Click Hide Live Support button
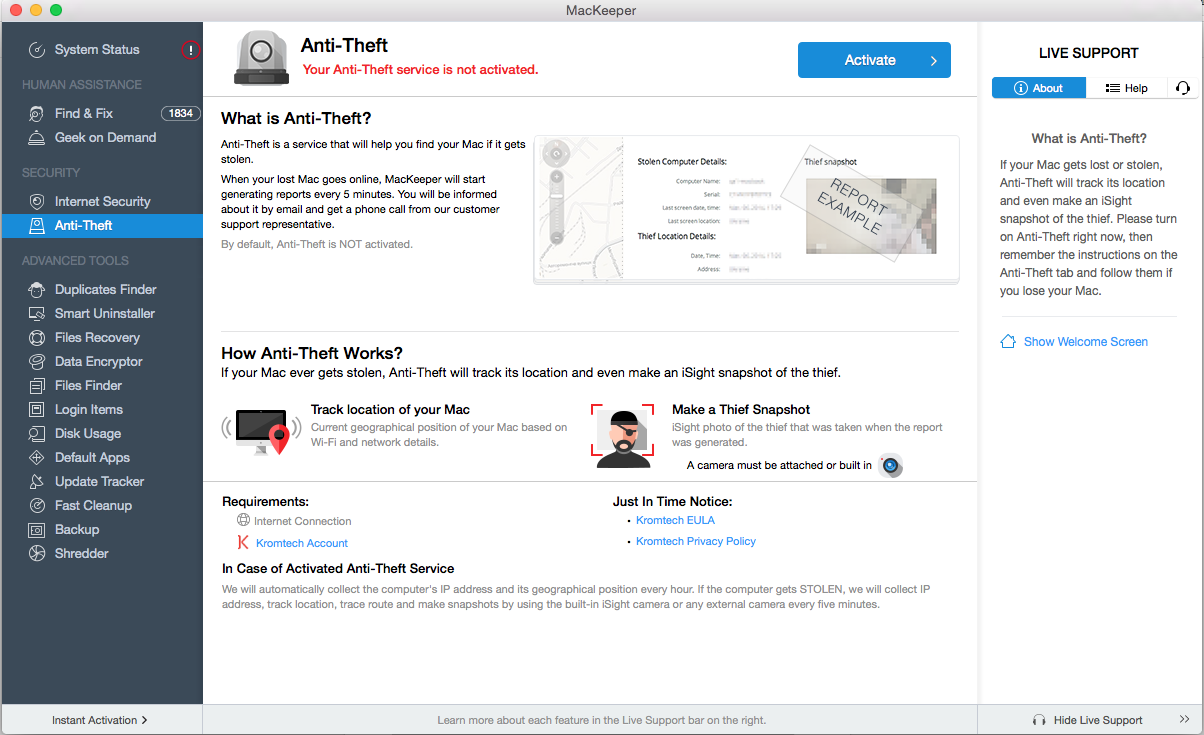 coord(1087,720)
